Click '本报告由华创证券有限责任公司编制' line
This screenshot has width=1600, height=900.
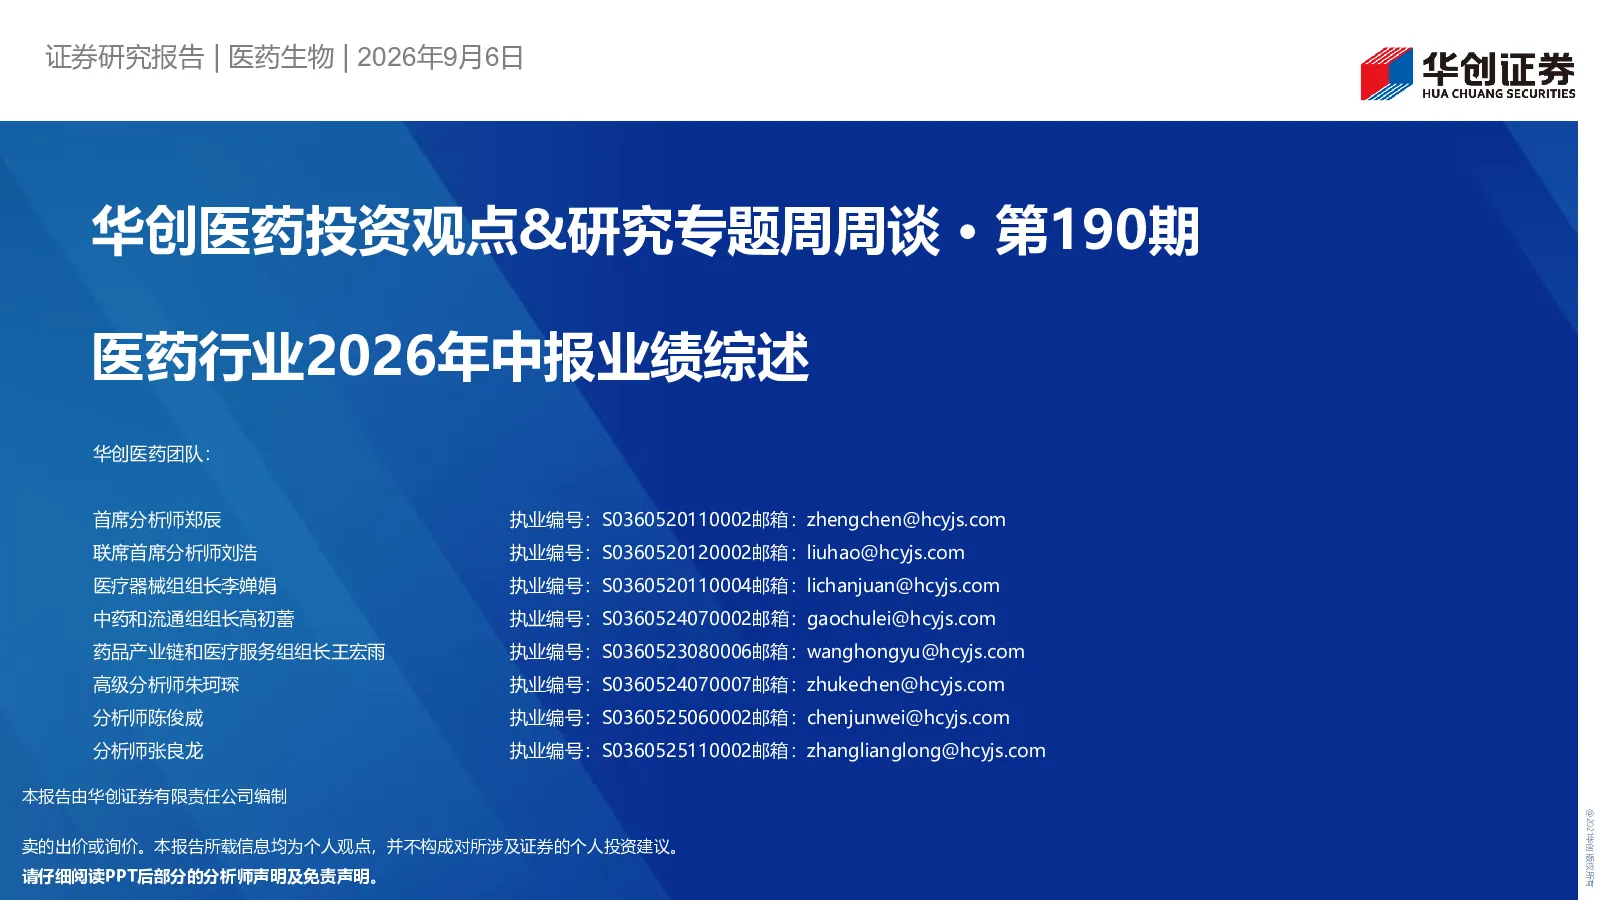click(154, 797)
